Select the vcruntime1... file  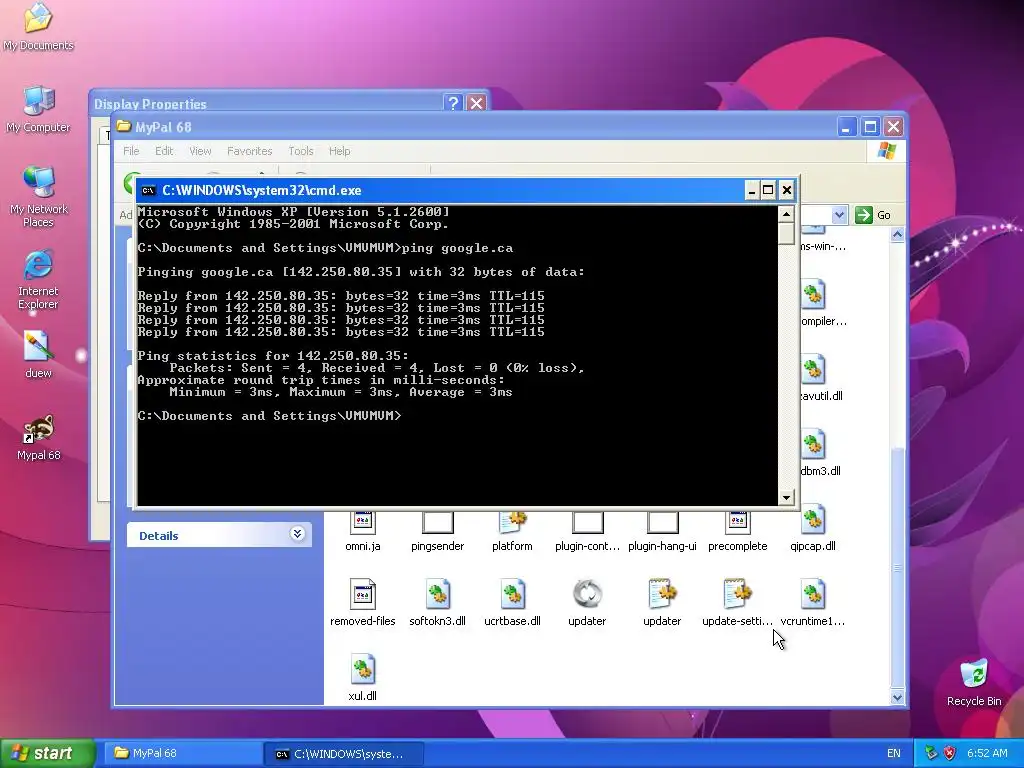point(812,603)
